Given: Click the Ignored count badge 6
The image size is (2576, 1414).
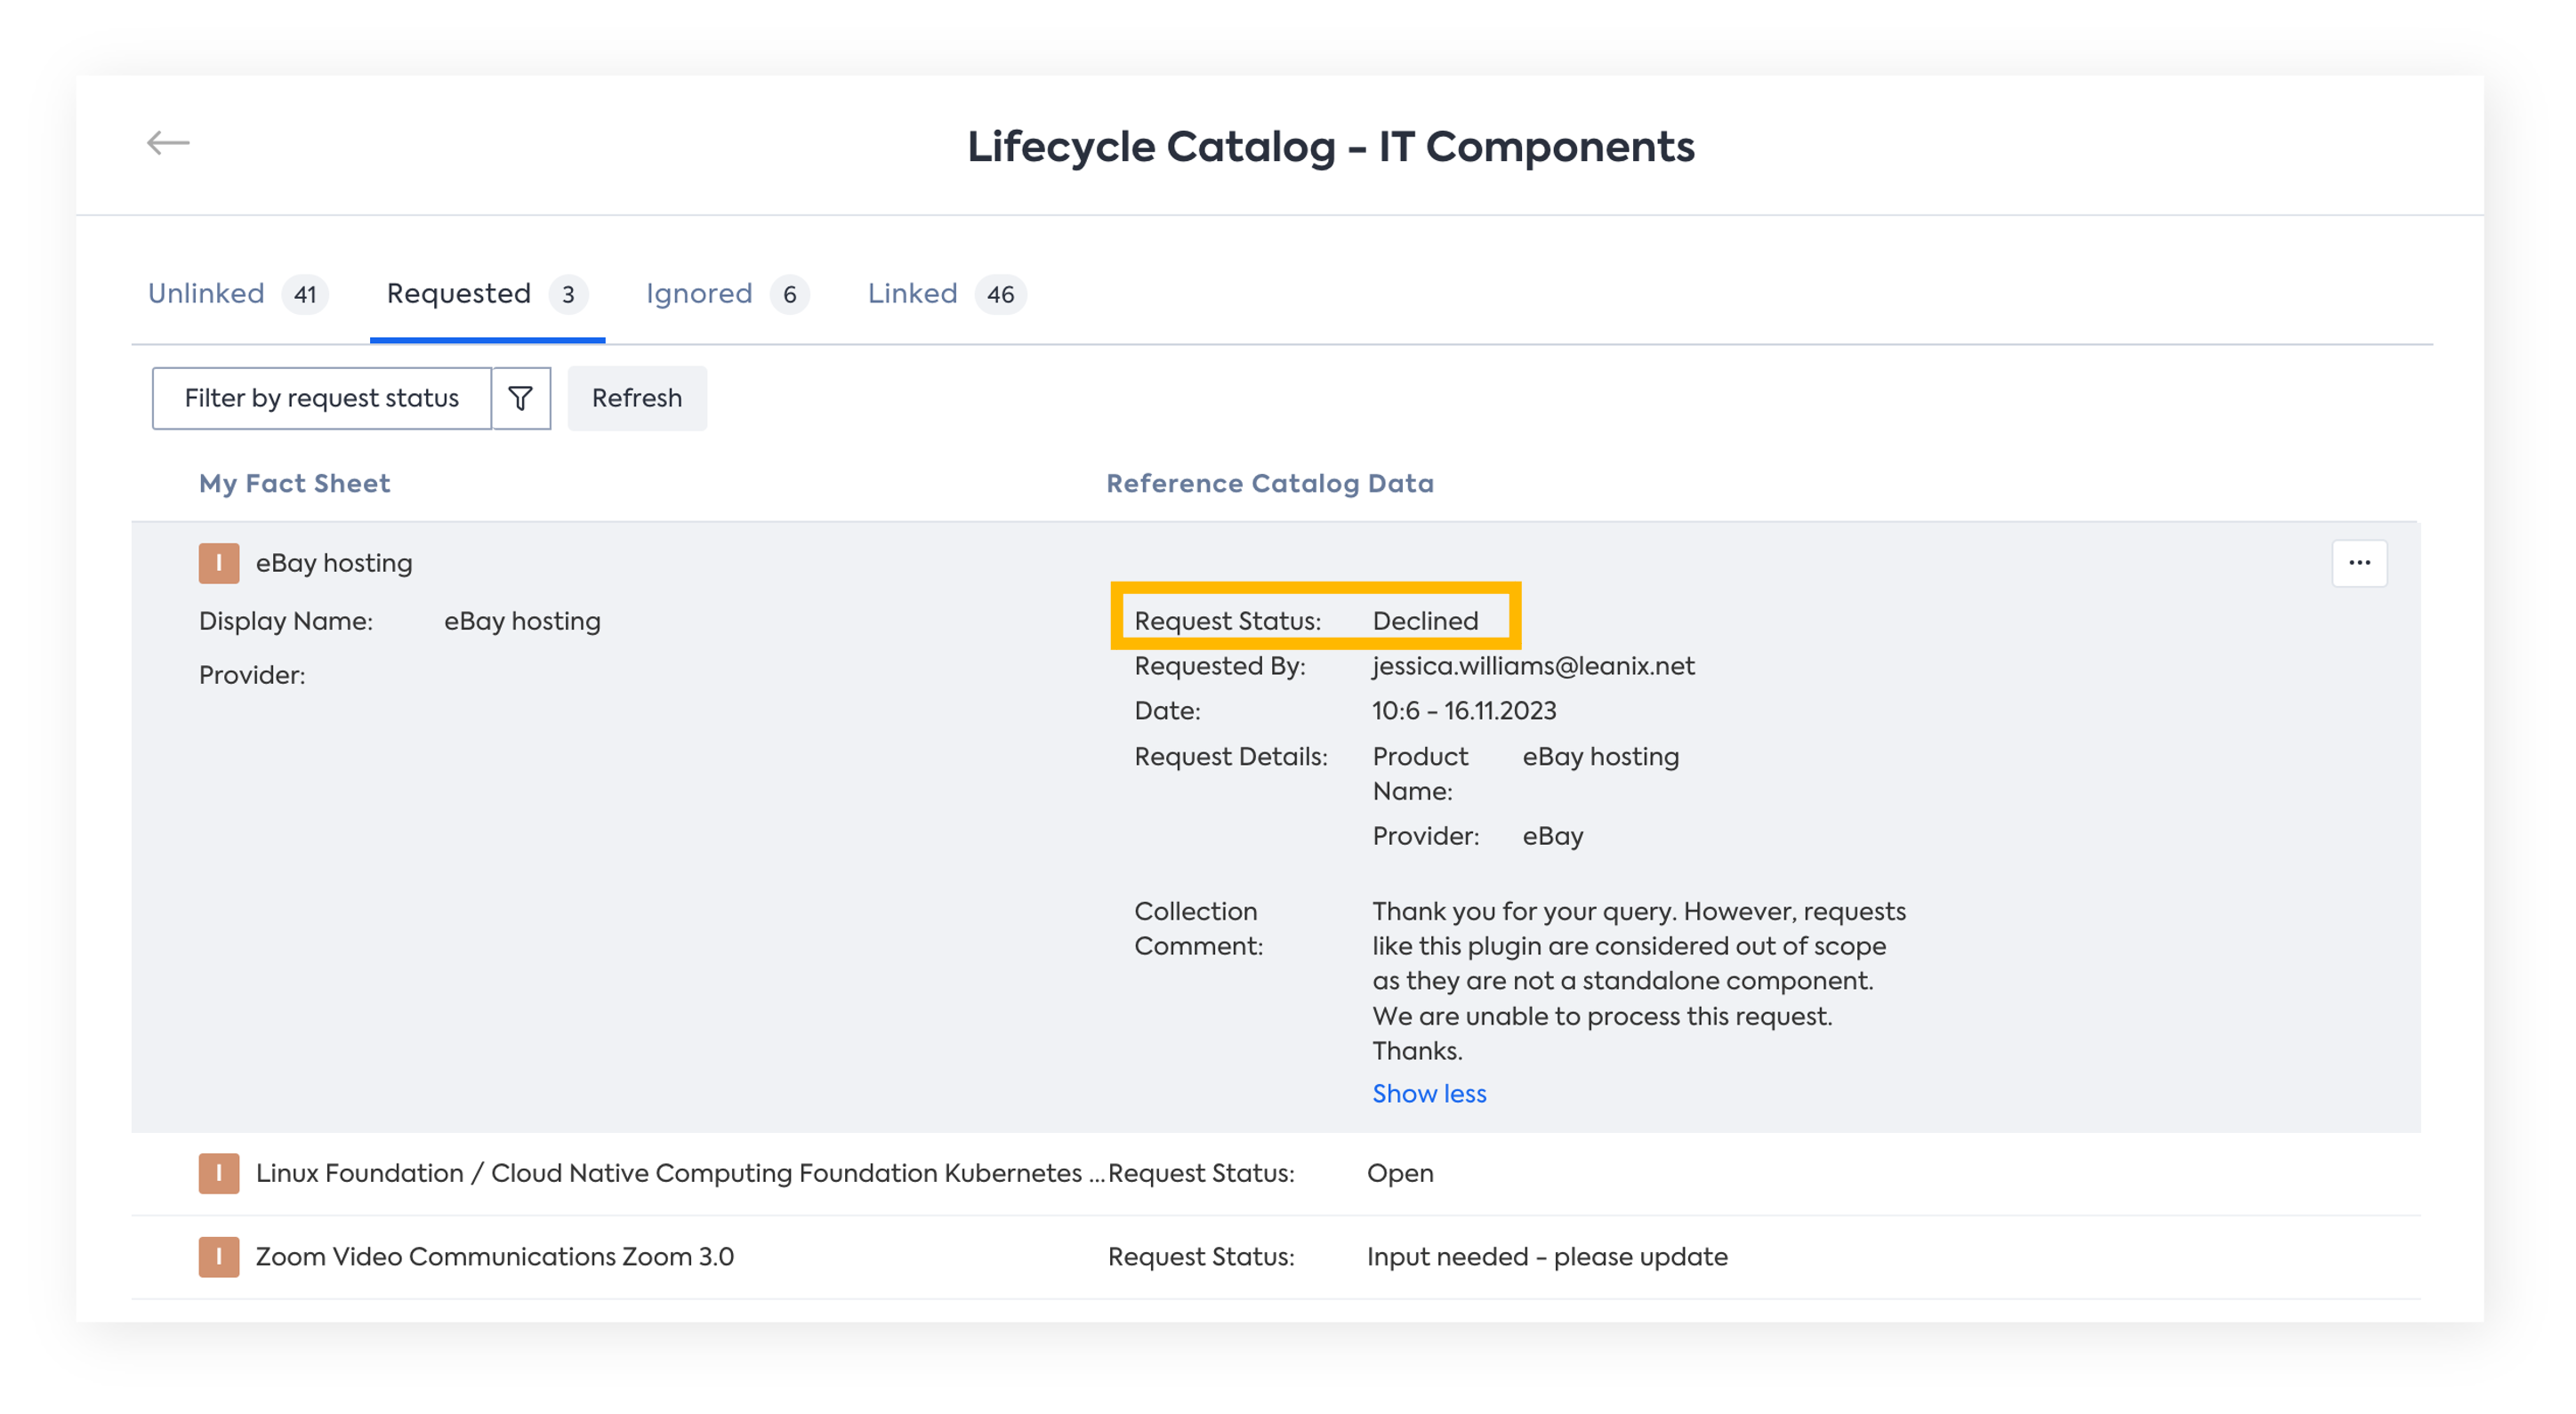Looking at the screenshot, I should (x=790, y=294).
